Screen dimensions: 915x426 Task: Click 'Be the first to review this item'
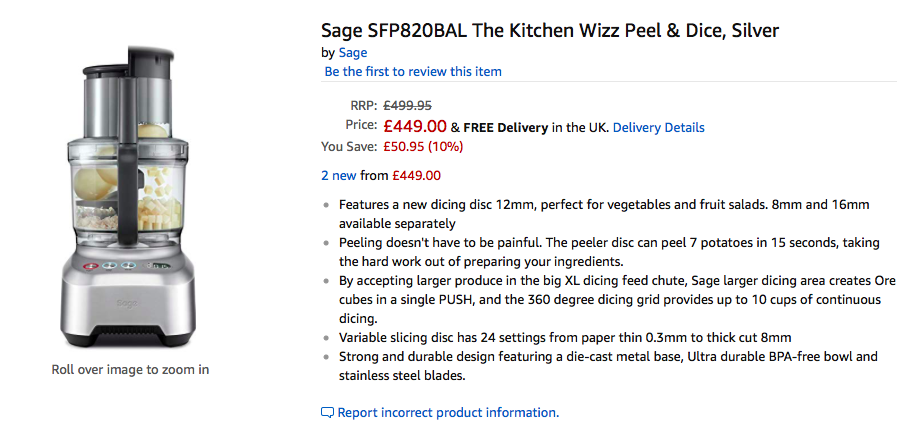pyautogui.click(x=413, y=71)
